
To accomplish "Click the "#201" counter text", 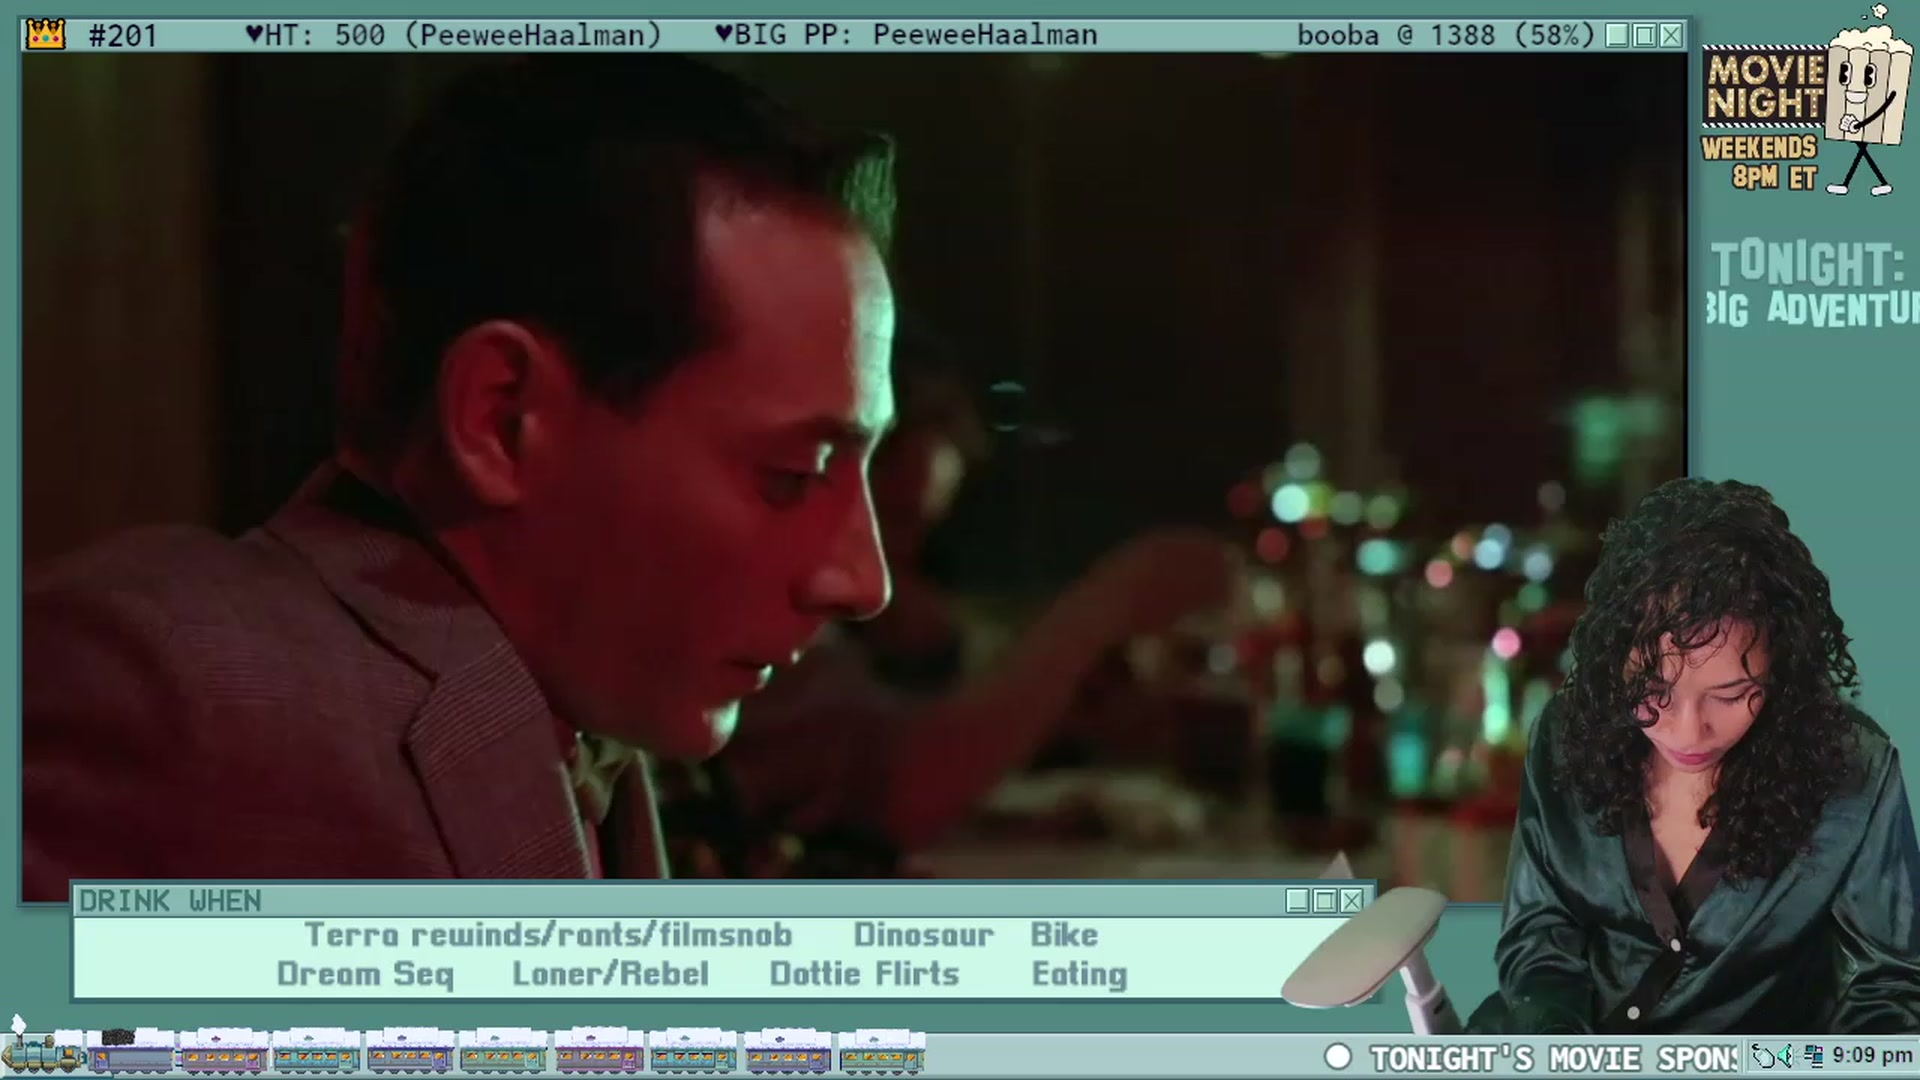I will pyautogui.click(x=123, y=36).
